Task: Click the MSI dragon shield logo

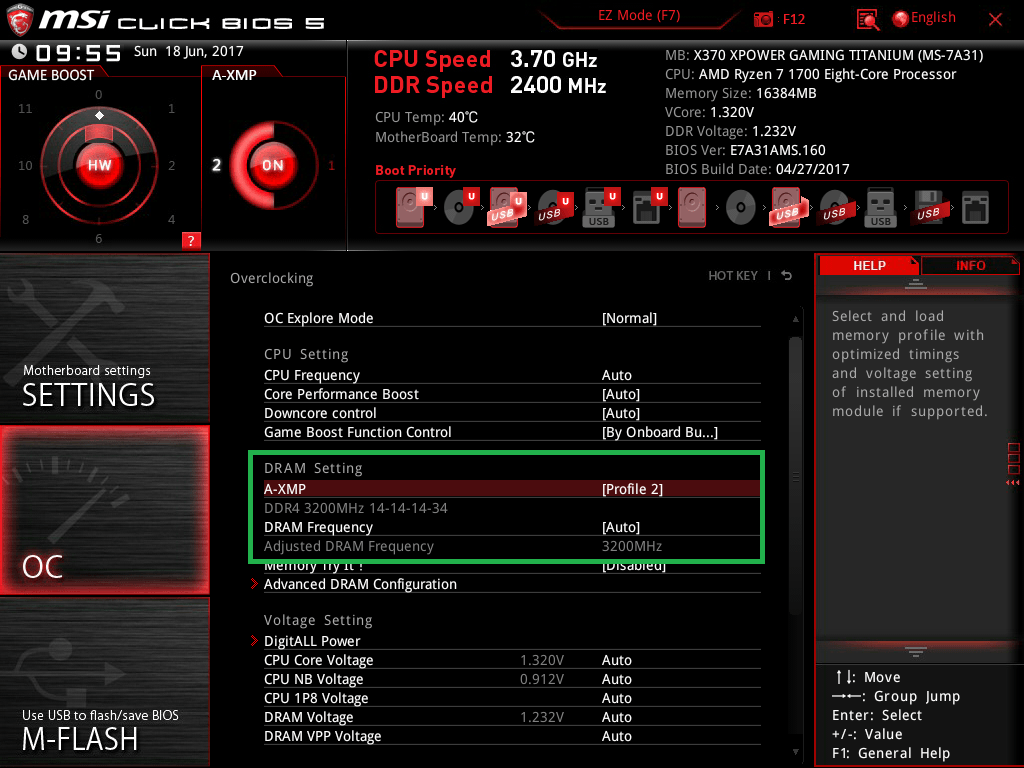Action: [19, 20]
